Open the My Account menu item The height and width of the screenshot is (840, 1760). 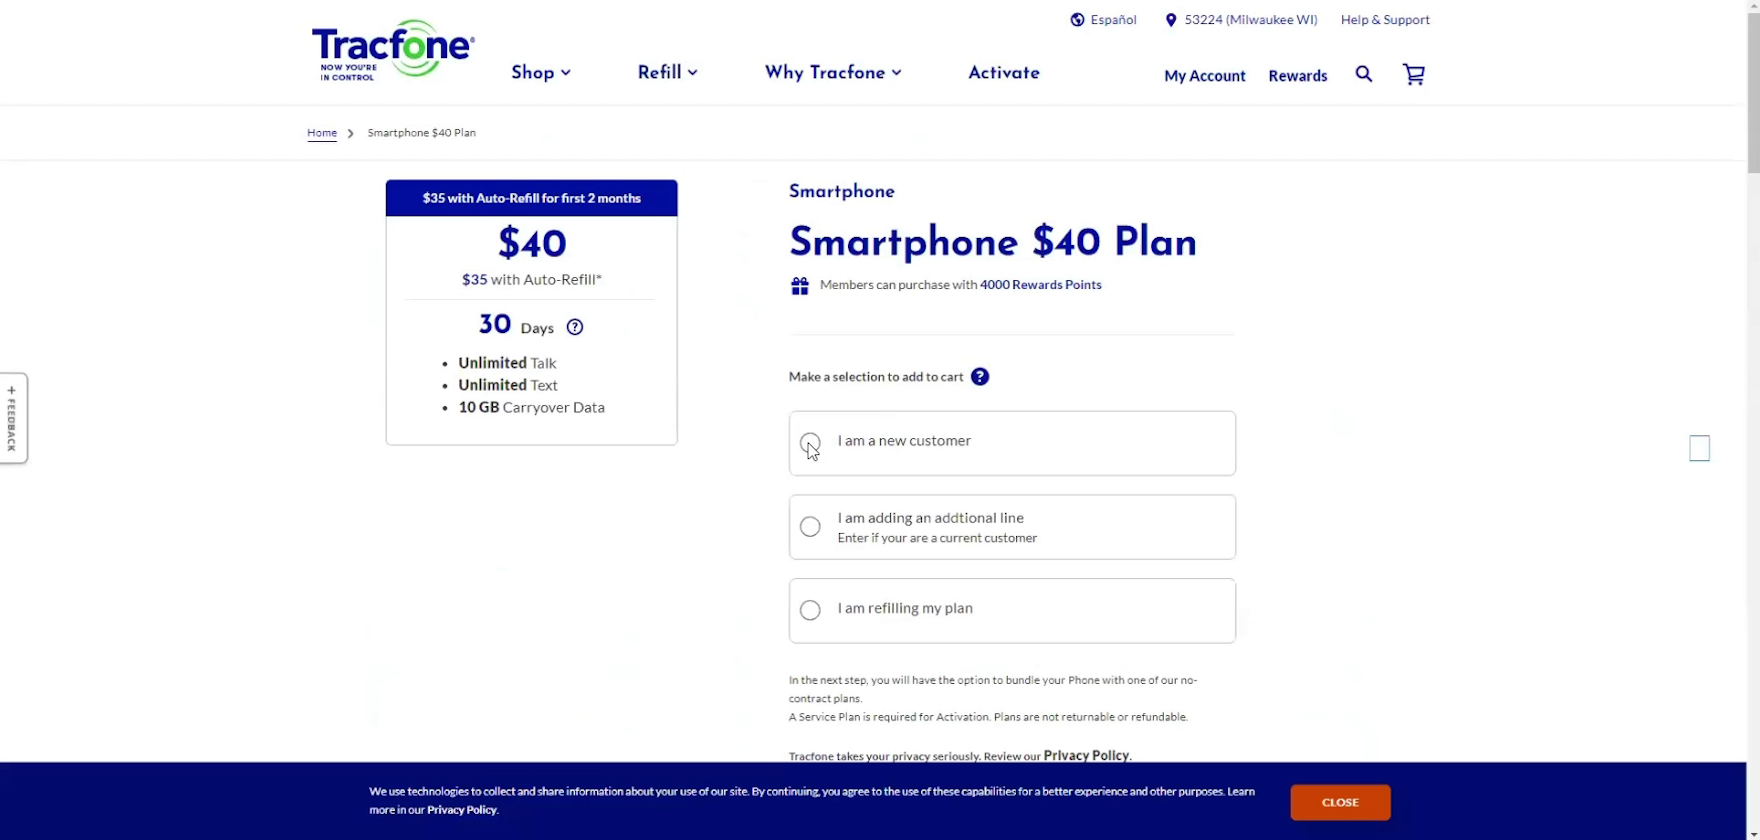pyautogui.click(x=1204, y=75)
